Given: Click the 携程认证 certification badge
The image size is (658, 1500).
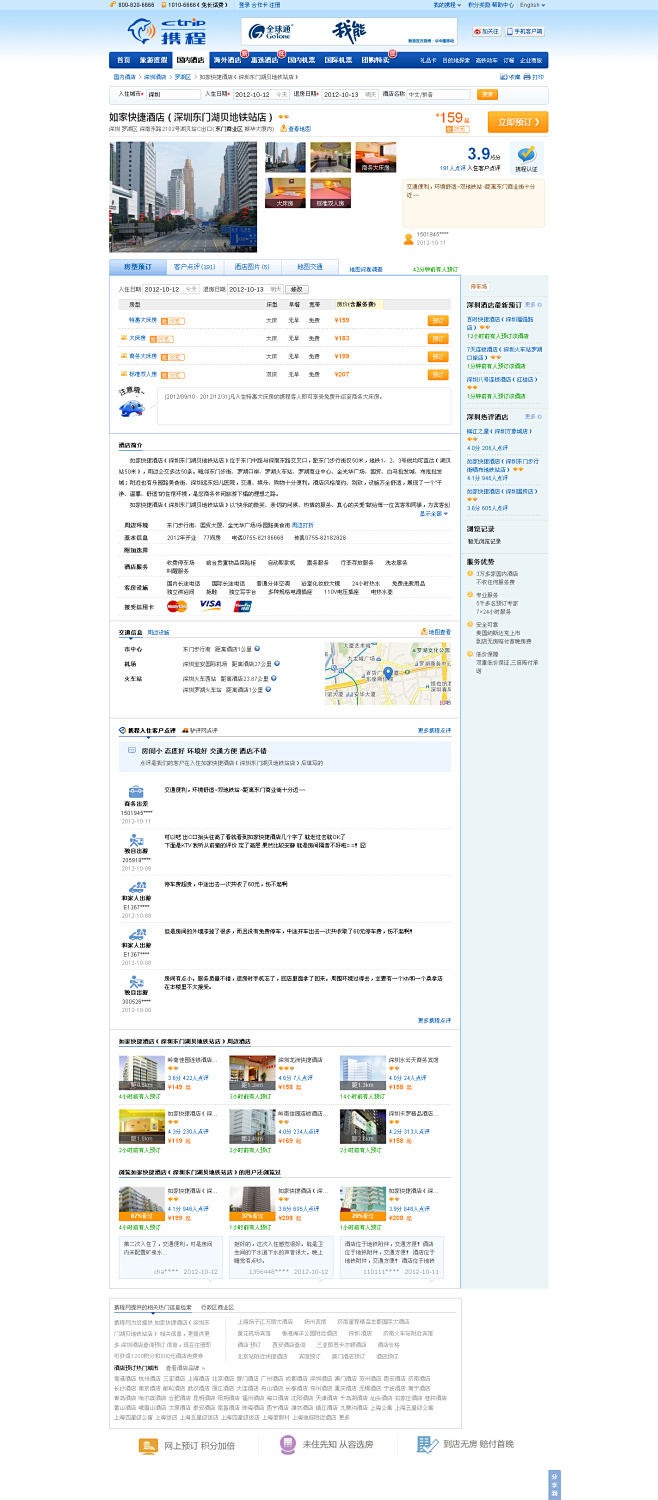Looking at the screenshot, I should pyautogui.click(x=526, y=158).
